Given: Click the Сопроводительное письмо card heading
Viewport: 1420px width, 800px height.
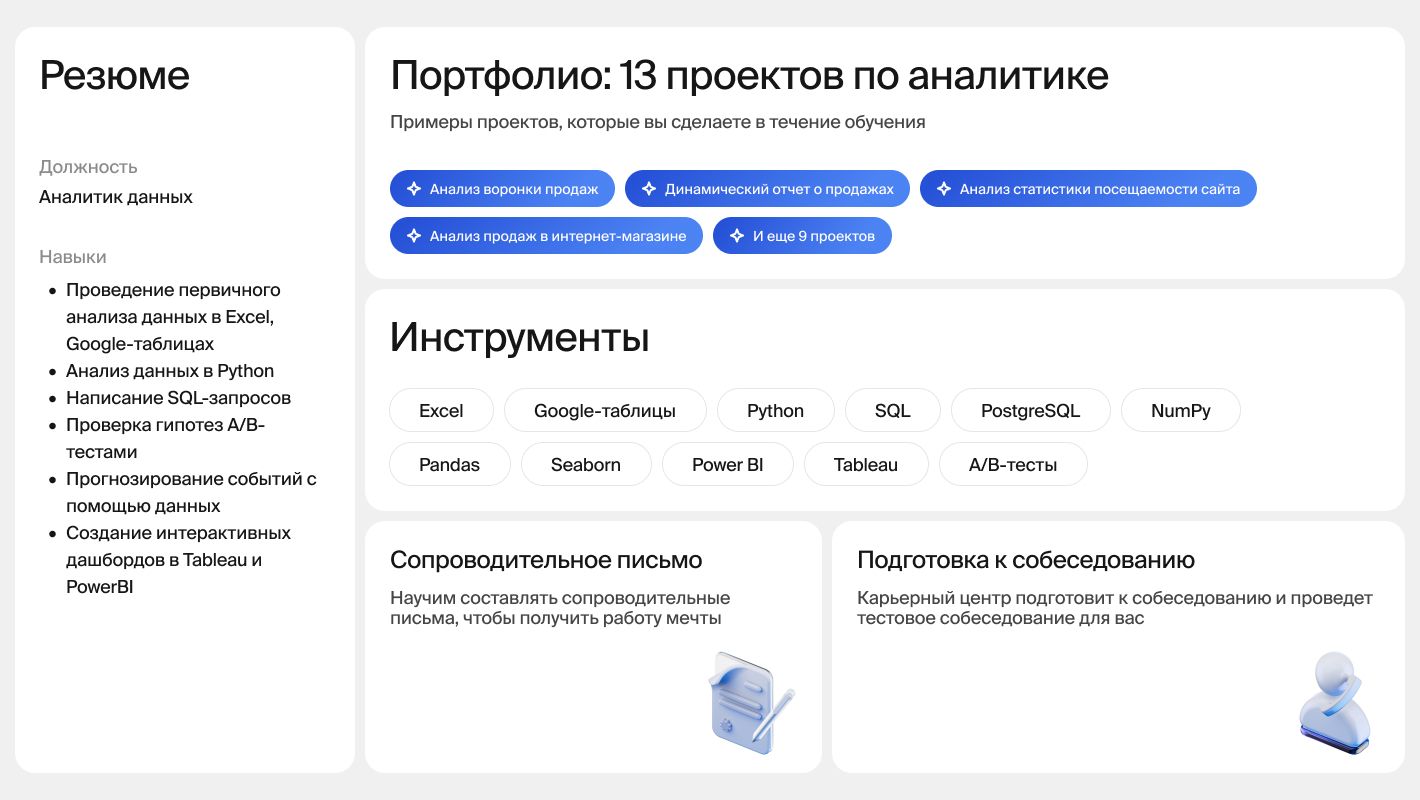Looking at the screenshot, I should (x=546, y=560).
